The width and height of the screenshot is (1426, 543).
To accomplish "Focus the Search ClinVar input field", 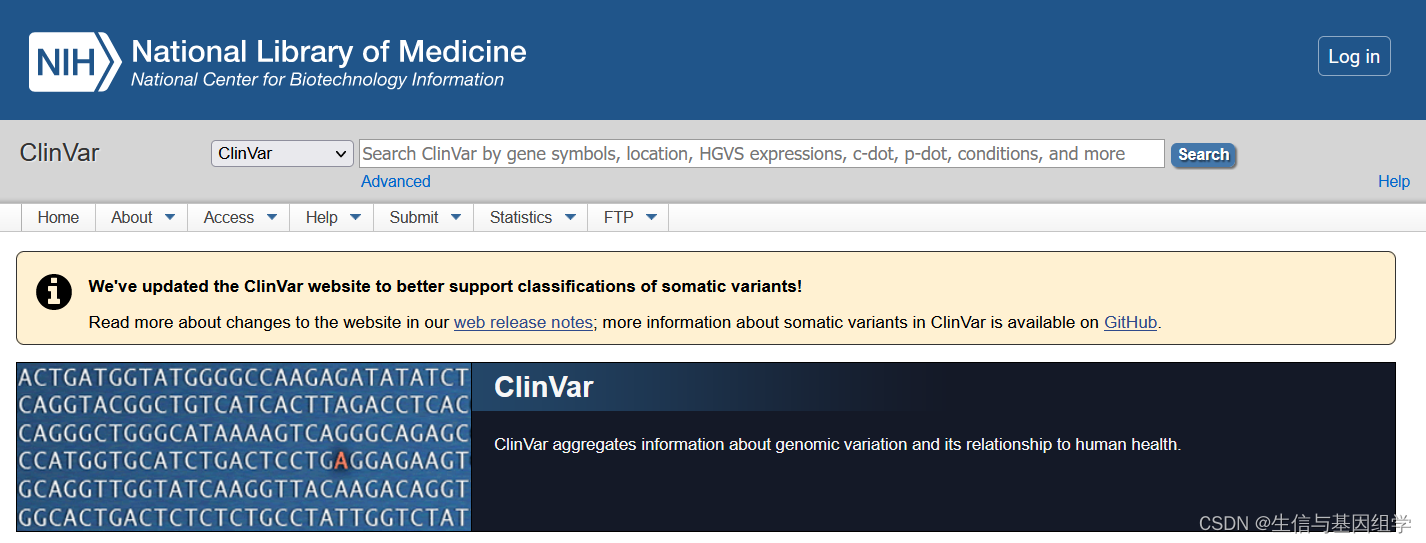I will pyautogui.click(x=762, y=153).
